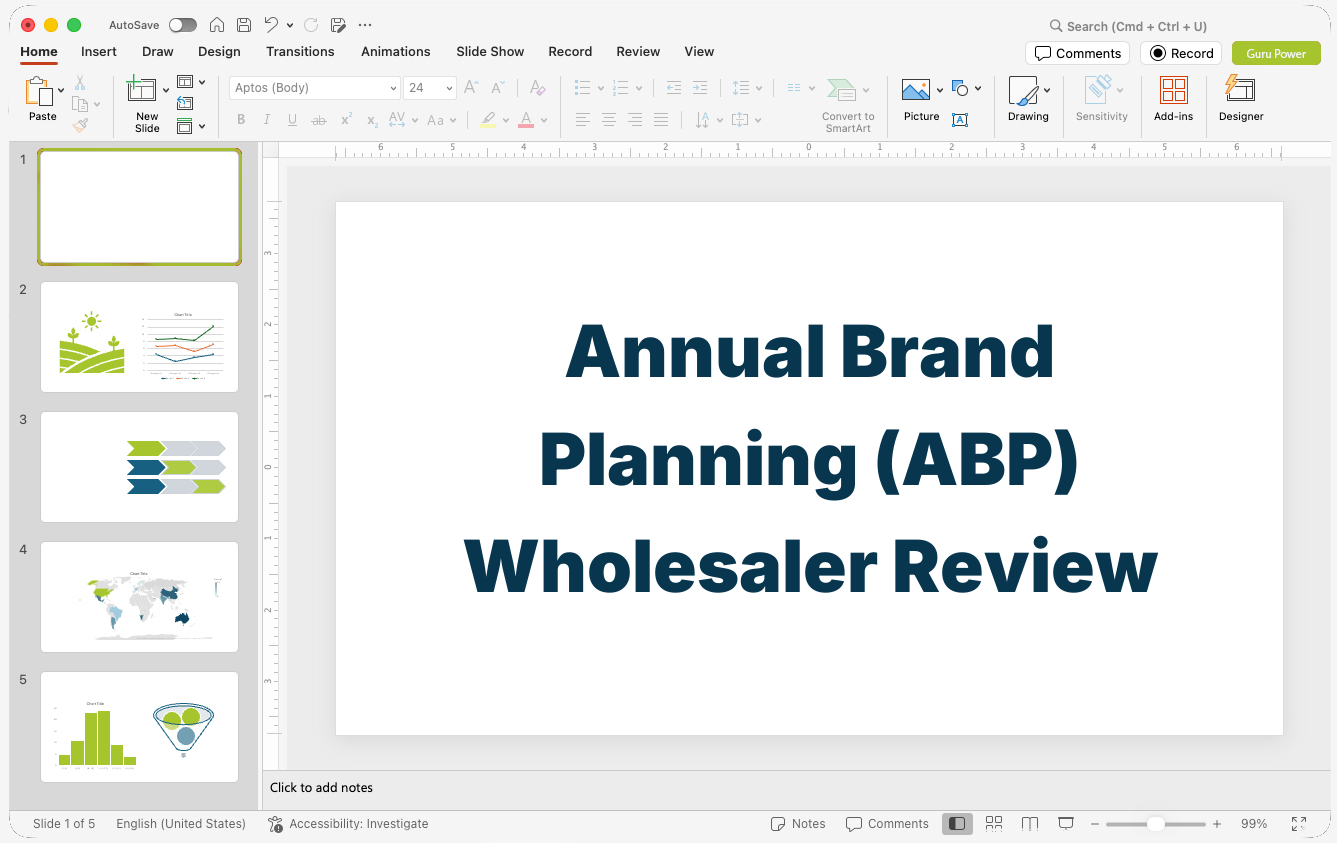The image size is (1337, 843).
Task: Click the Subscript x₂ icon
Action: pos(372,120)
